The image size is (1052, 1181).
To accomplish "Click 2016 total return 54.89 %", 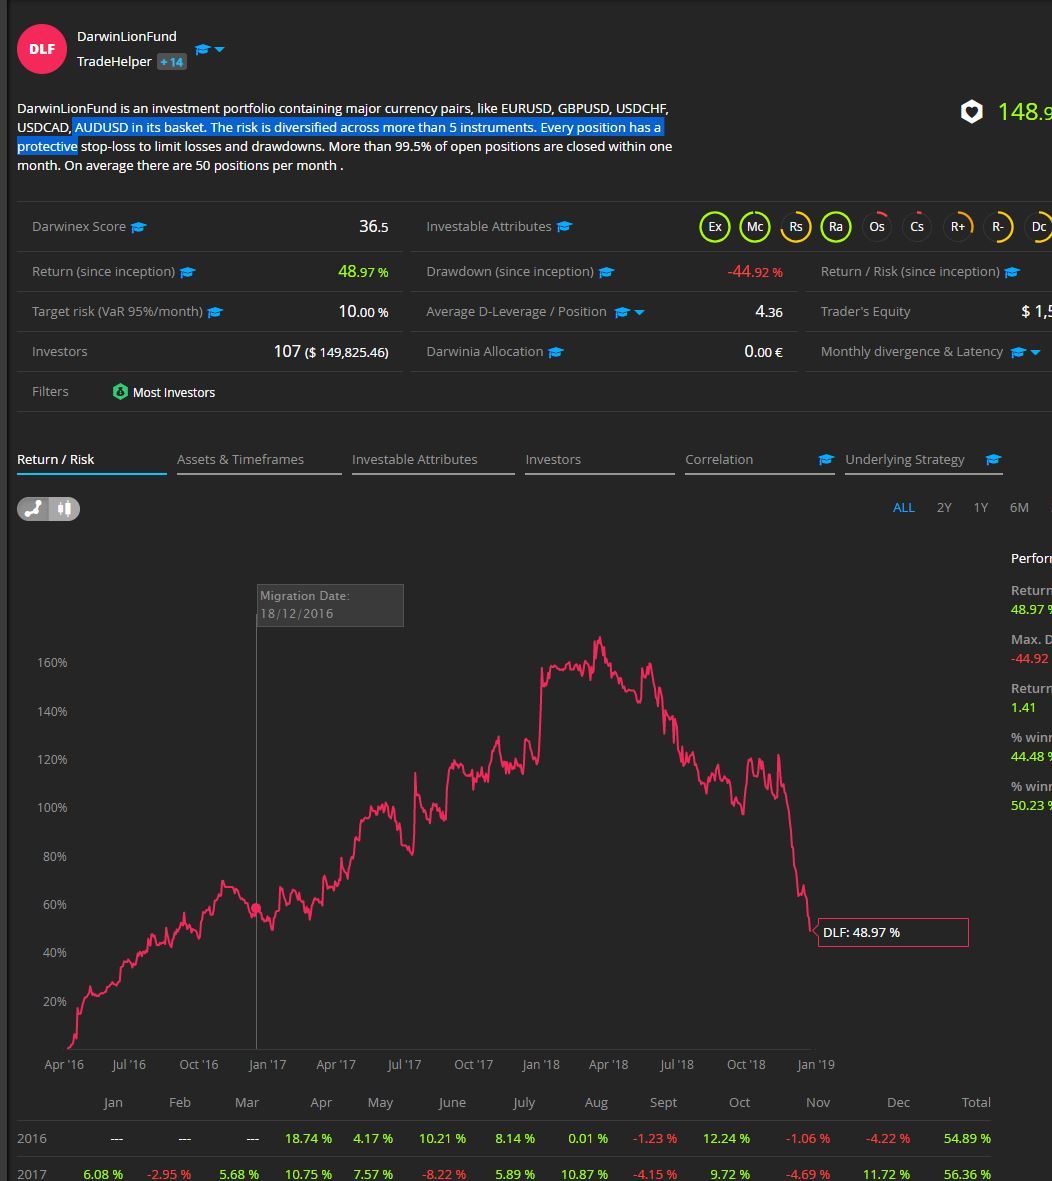I will click(x=967, y=1138).
